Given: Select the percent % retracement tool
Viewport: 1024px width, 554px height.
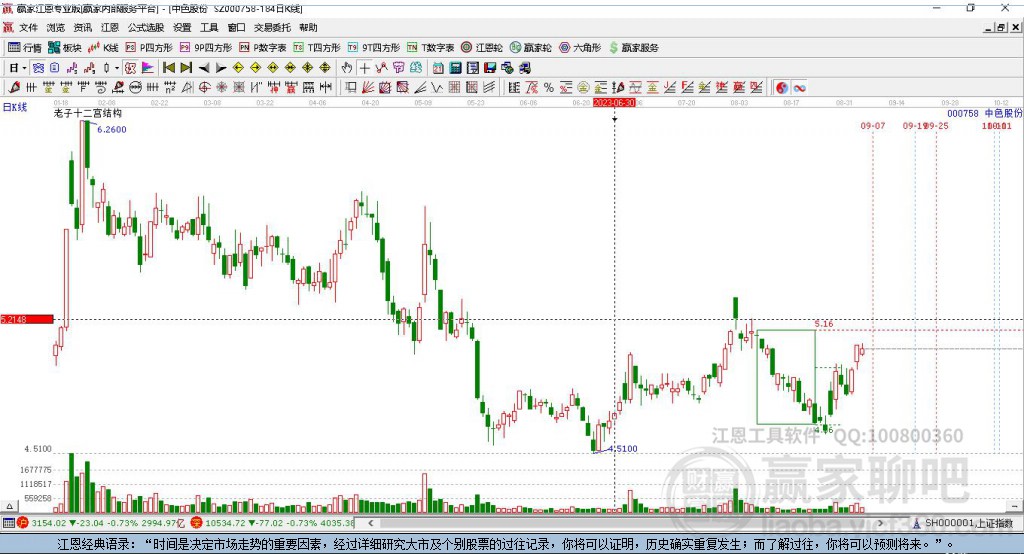Looking at the screenshot, I should pos(549,88).
